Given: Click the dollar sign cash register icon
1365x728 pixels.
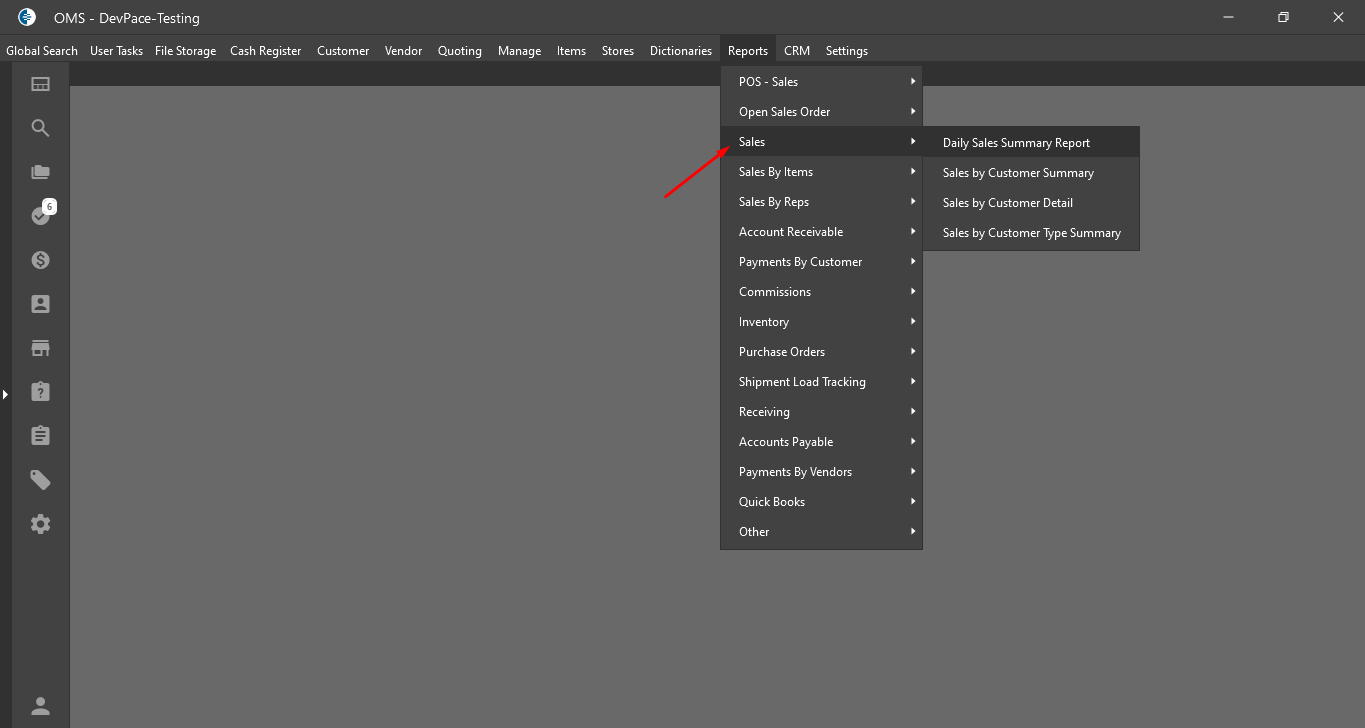Looking at the screenshot, I should point(40,260).
